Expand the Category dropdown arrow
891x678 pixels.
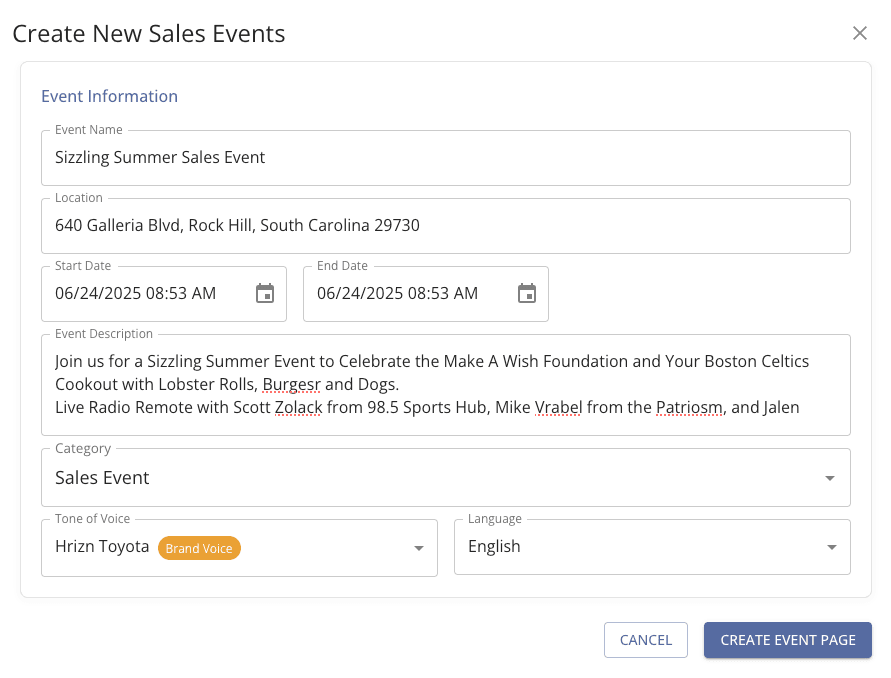829,478
